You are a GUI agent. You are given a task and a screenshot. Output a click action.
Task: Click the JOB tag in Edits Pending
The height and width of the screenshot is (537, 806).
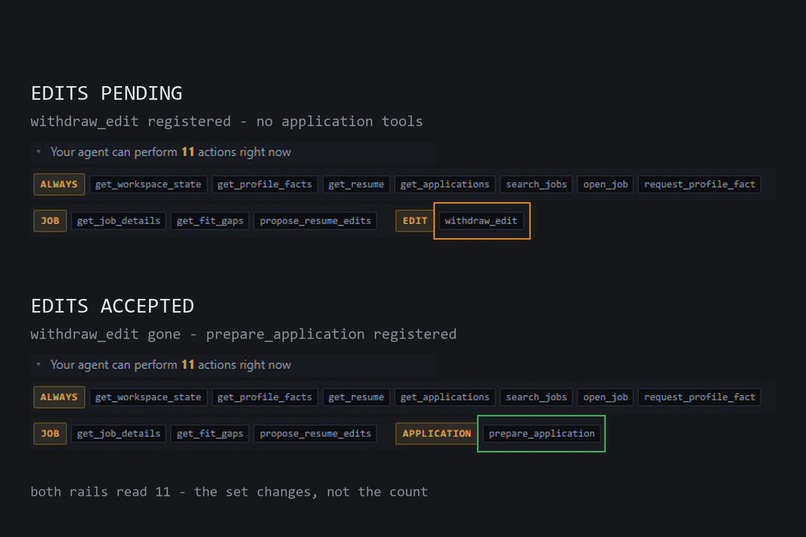pos(50,220)
